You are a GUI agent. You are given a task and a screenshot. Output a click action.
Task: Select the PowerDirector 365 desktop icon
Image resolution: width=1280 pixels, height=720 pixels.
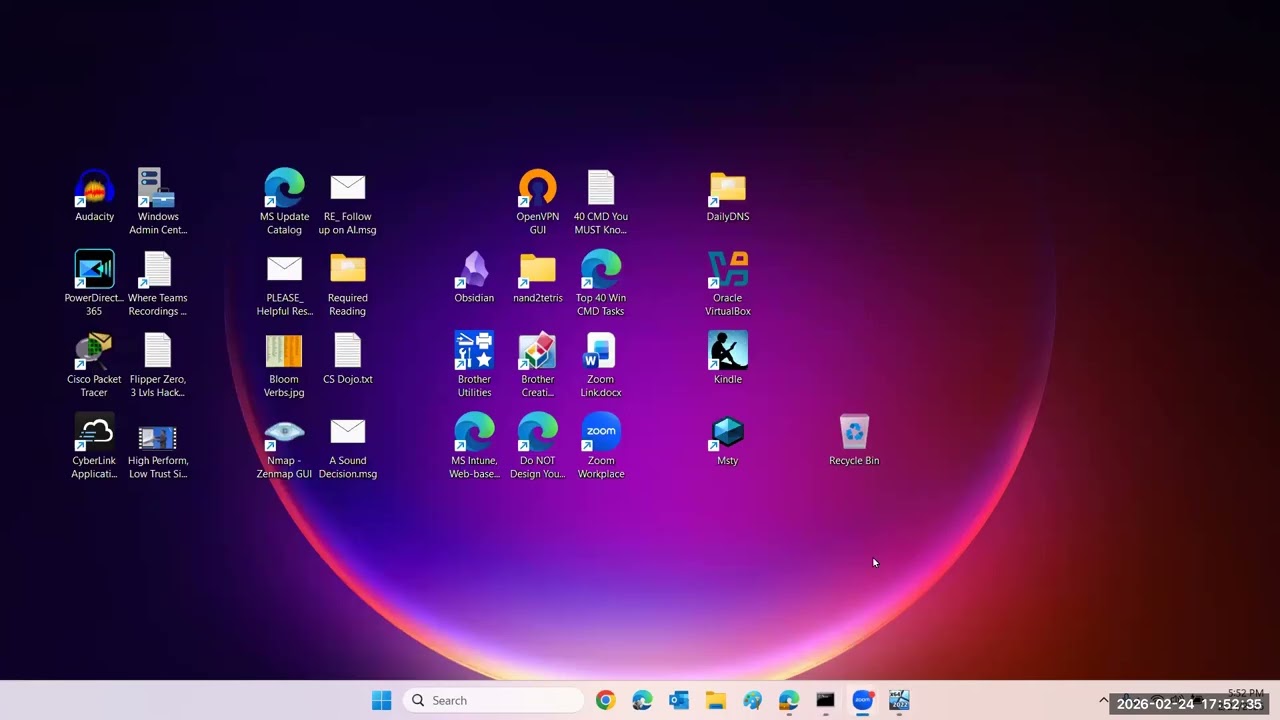click(94, 284)
